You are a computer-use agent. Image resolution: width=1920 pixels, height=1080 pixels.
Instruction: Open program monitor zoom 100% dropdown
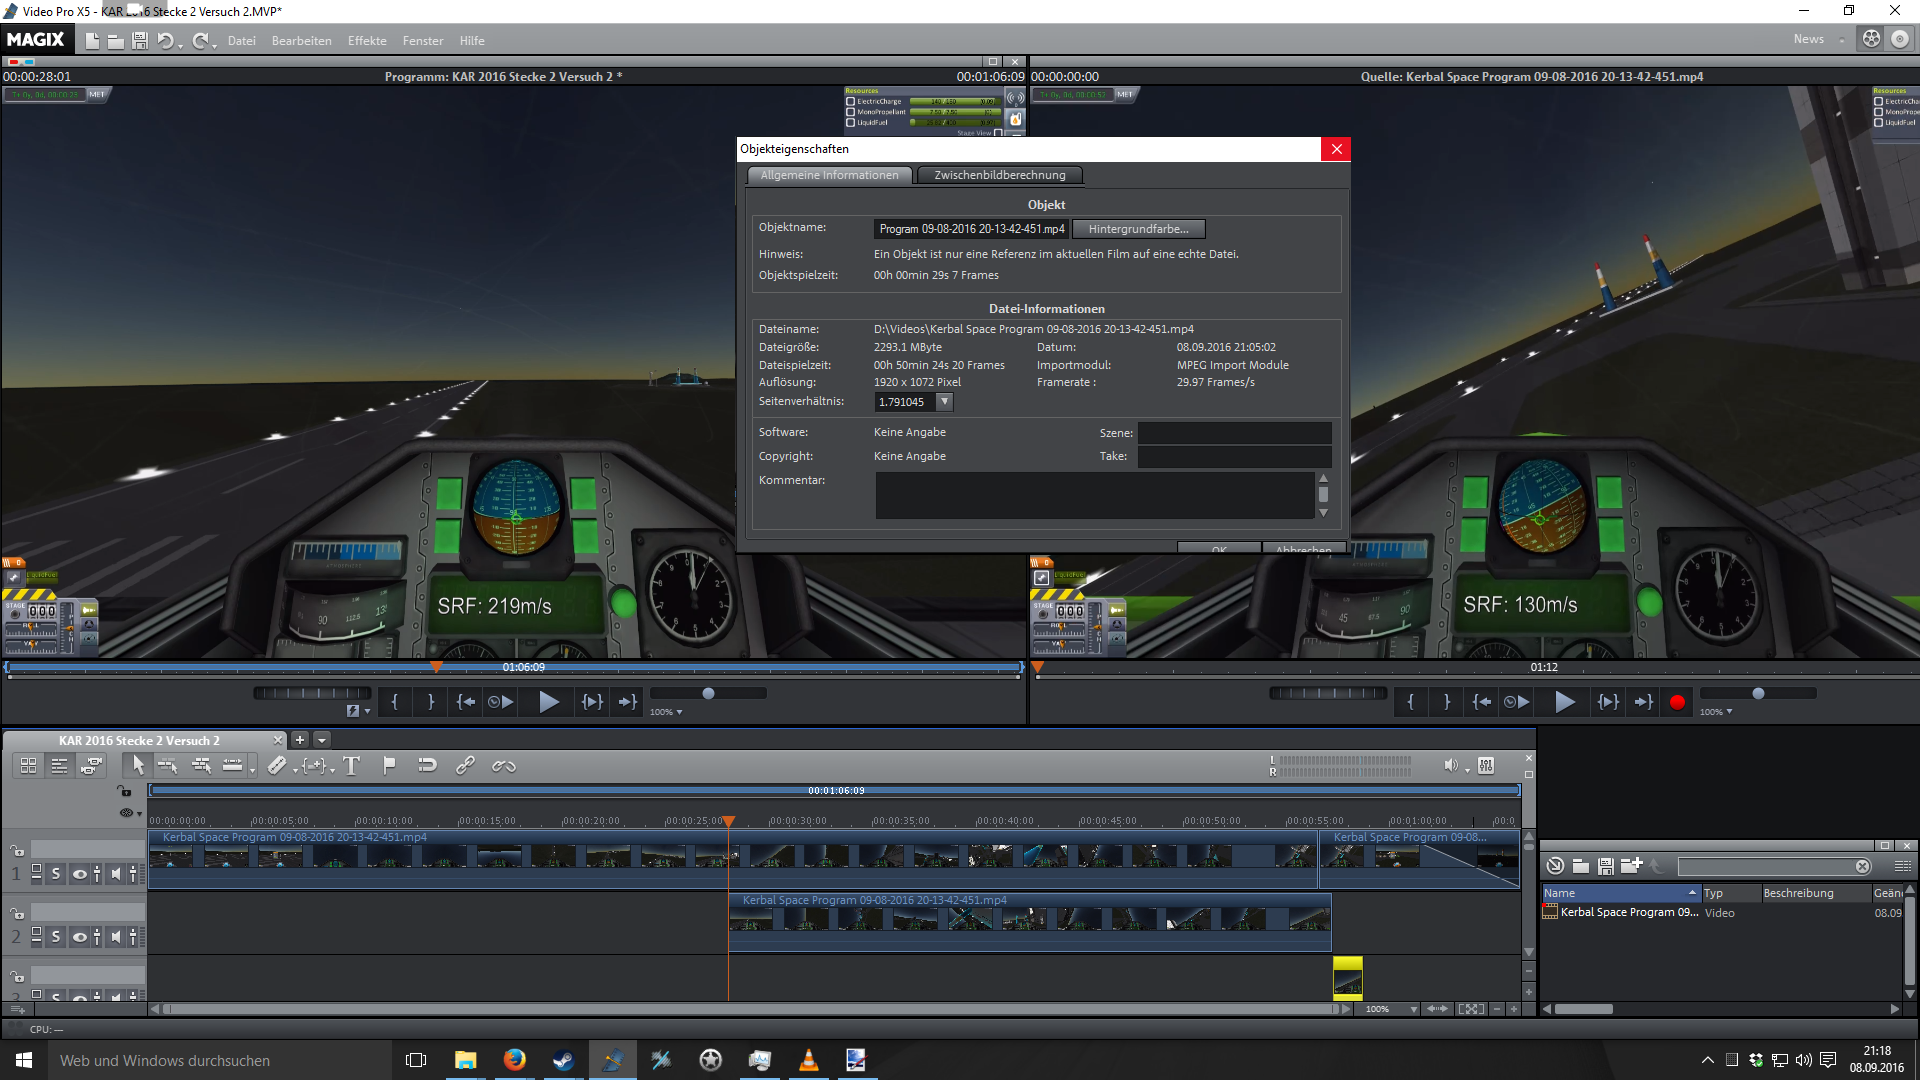(666, 712)
